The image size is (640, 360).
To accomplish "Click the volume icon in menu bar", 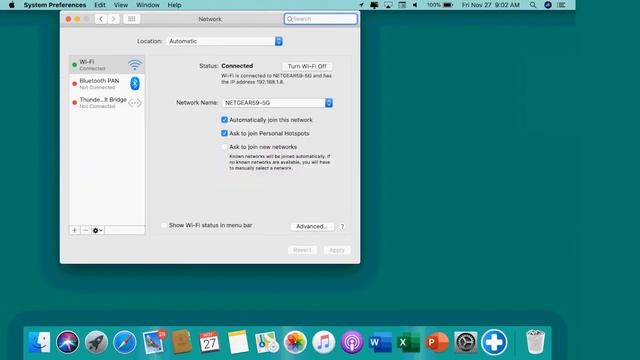I will tap(415, 5).
